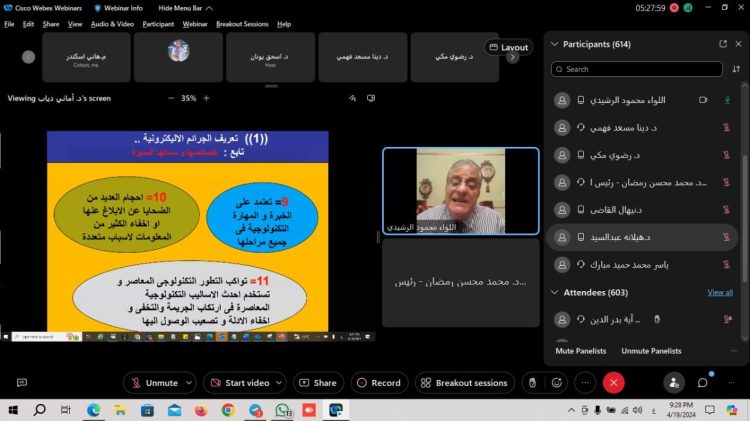750x421 pixels.
Task: Show hidden system tray icons chevron
Action: (571, 410)
